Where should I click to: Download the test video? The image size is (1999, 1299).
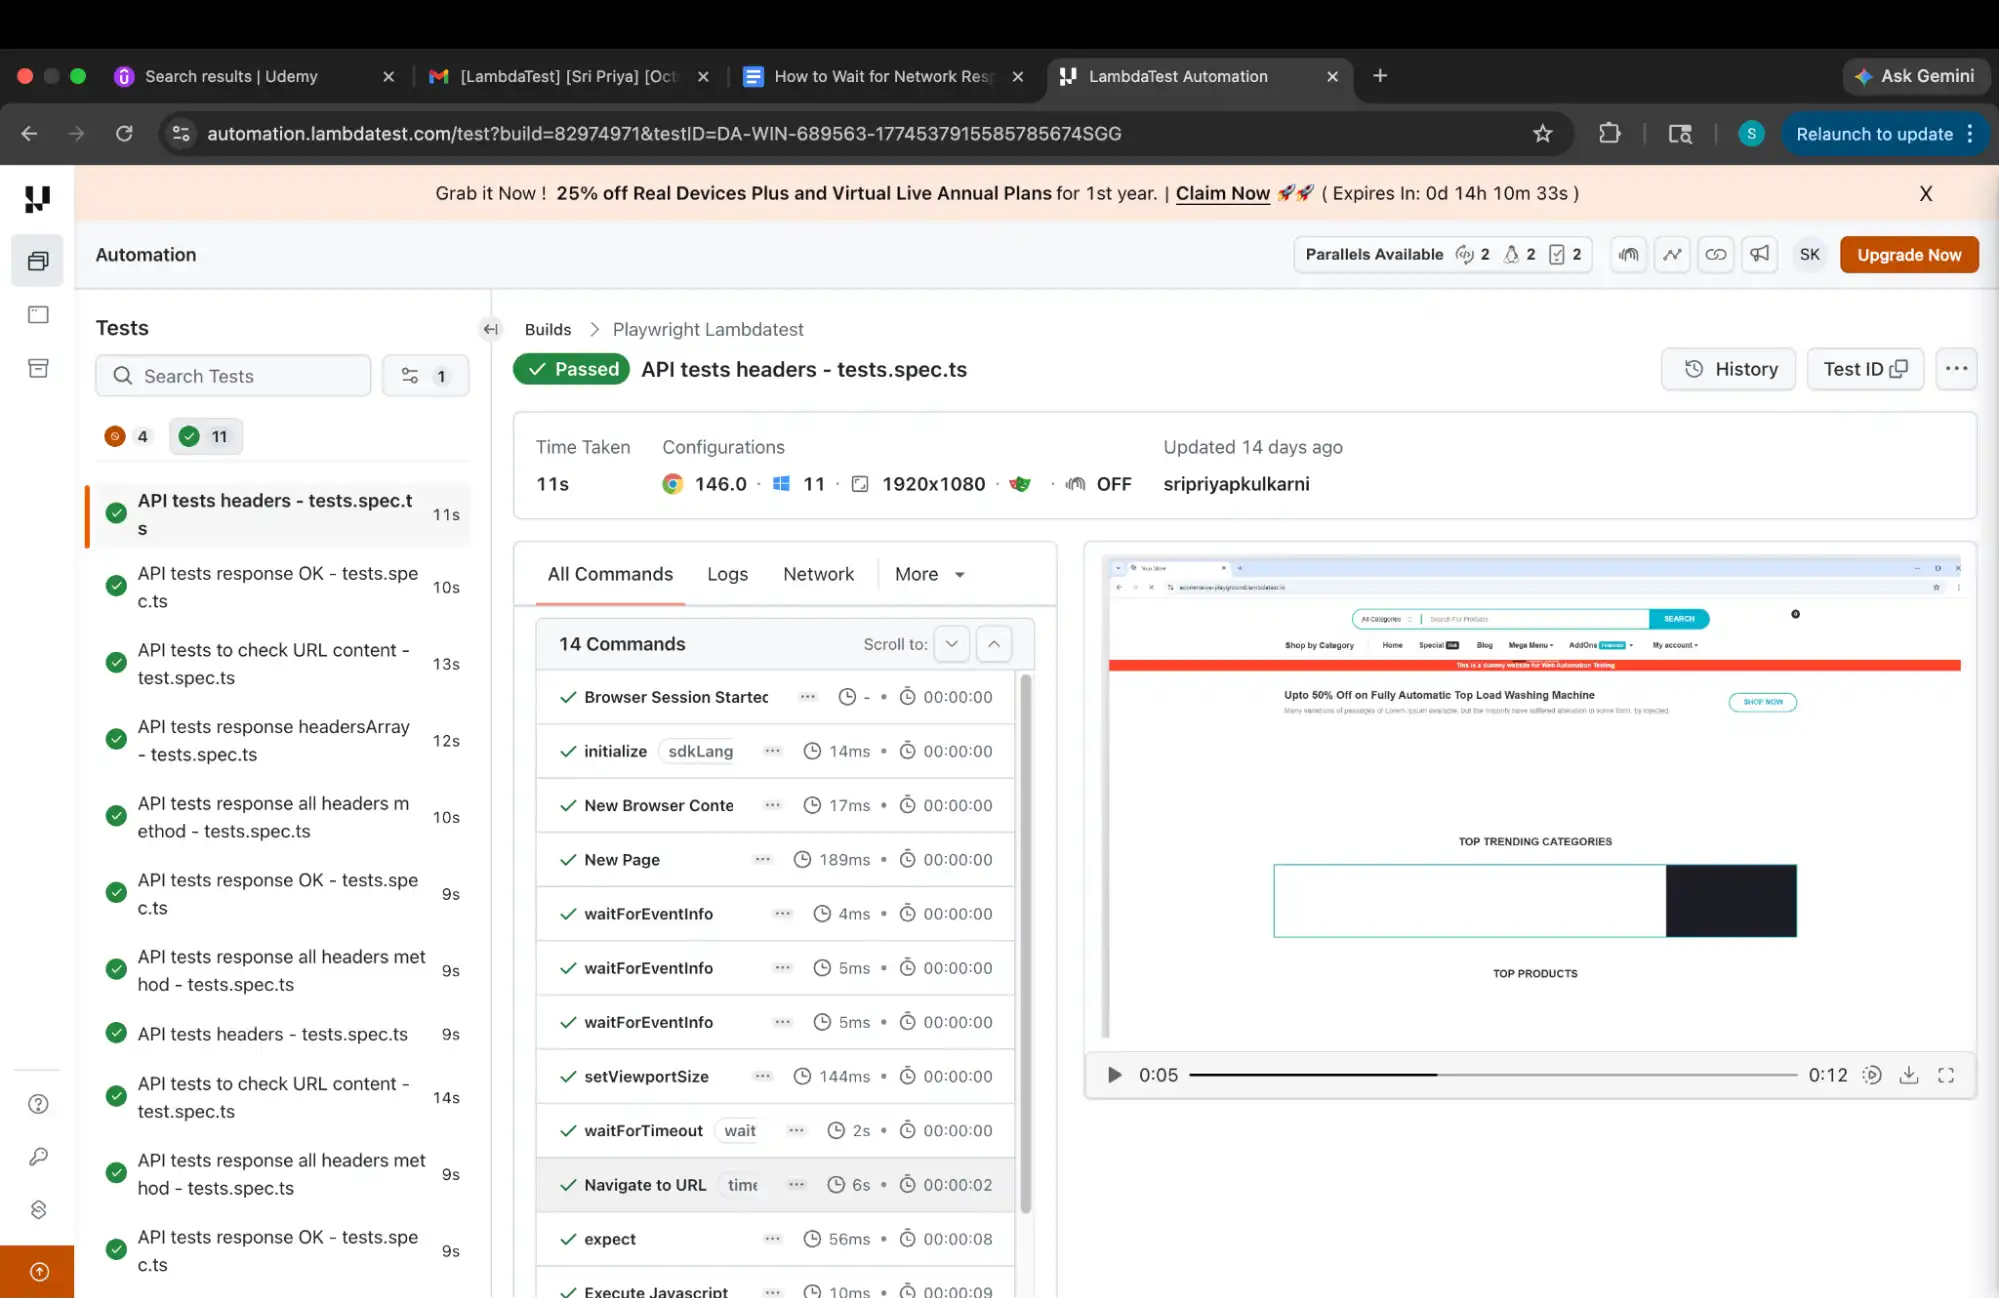click(1909, 1075)
